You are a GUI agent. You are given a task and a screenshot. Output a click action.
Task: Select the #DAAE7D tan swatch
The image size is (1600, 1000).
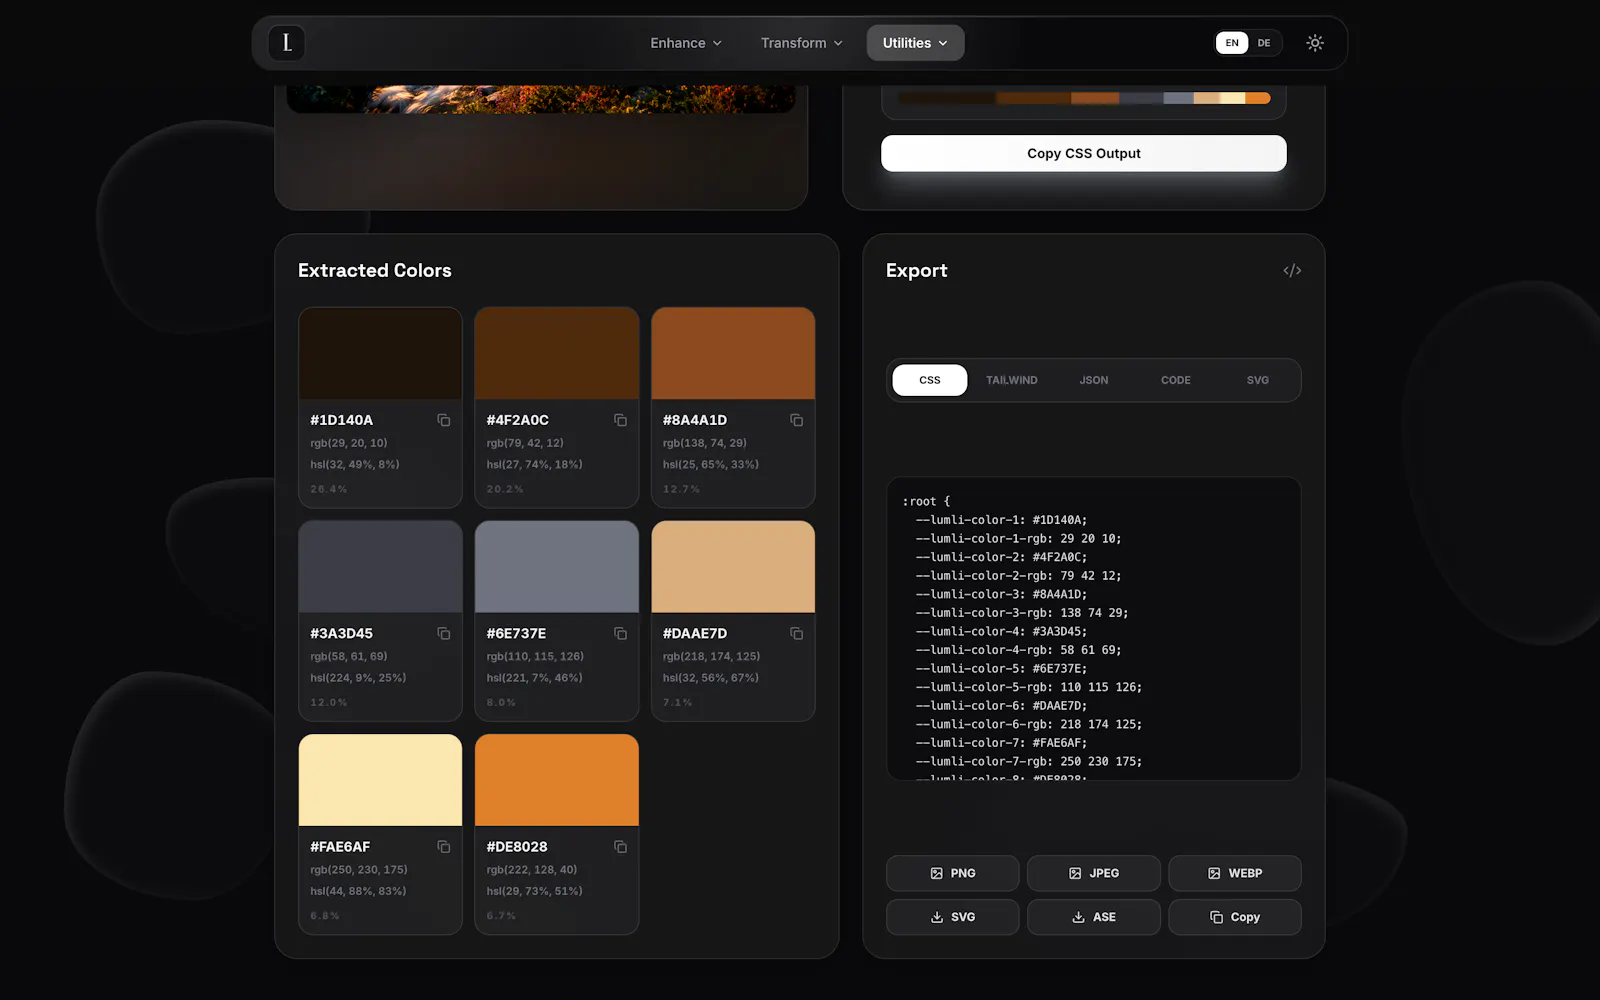pos(733,567)
